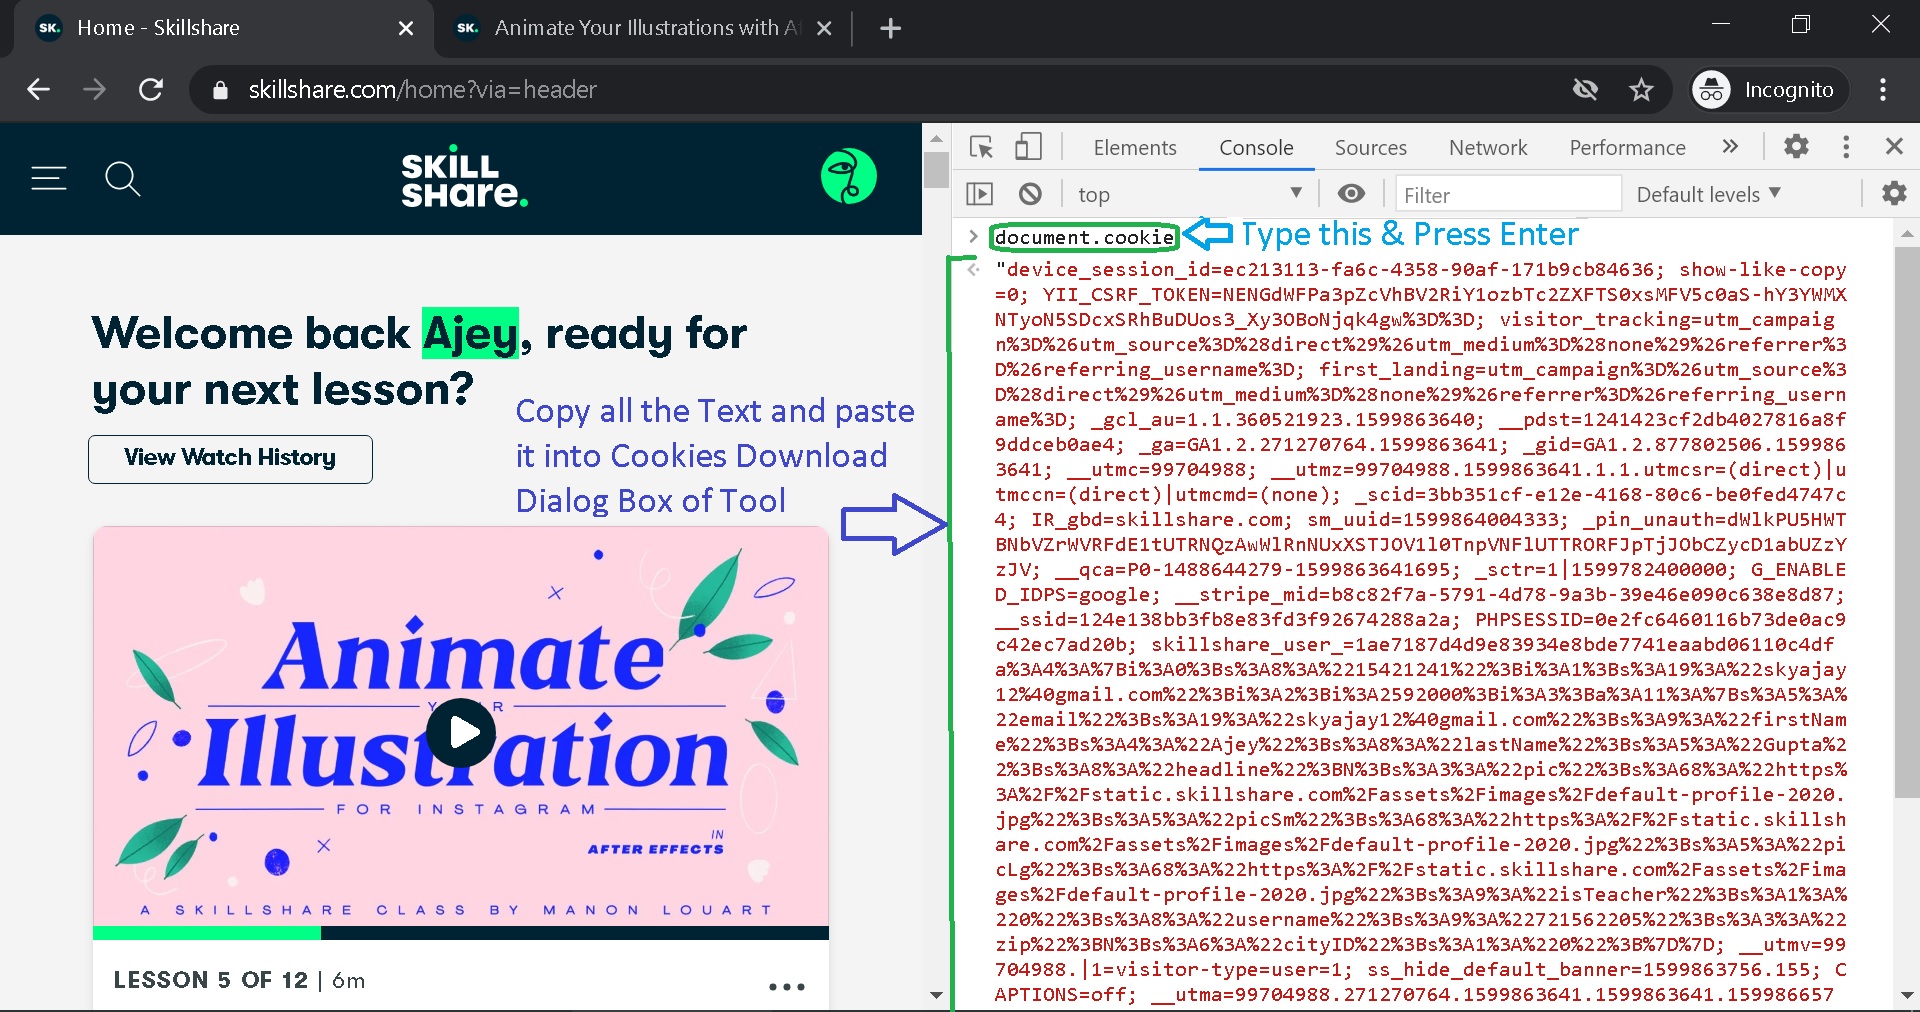Click the document.cookie command text

1084,237
